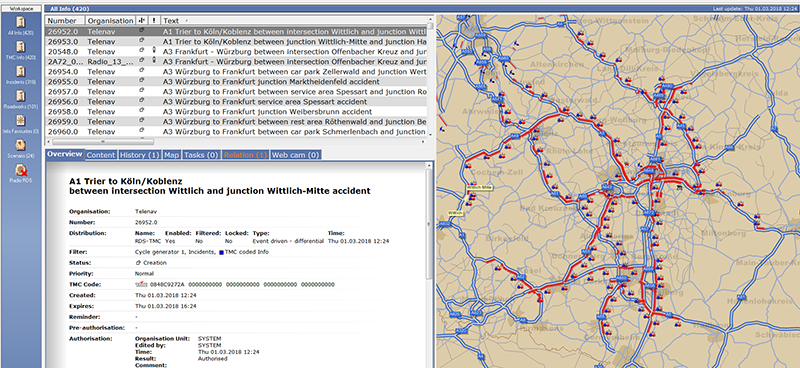Screen dimensions: 800x368
Task: Select message row 26955.0 Marktheidenfeld accident
Action: point(236,82)
